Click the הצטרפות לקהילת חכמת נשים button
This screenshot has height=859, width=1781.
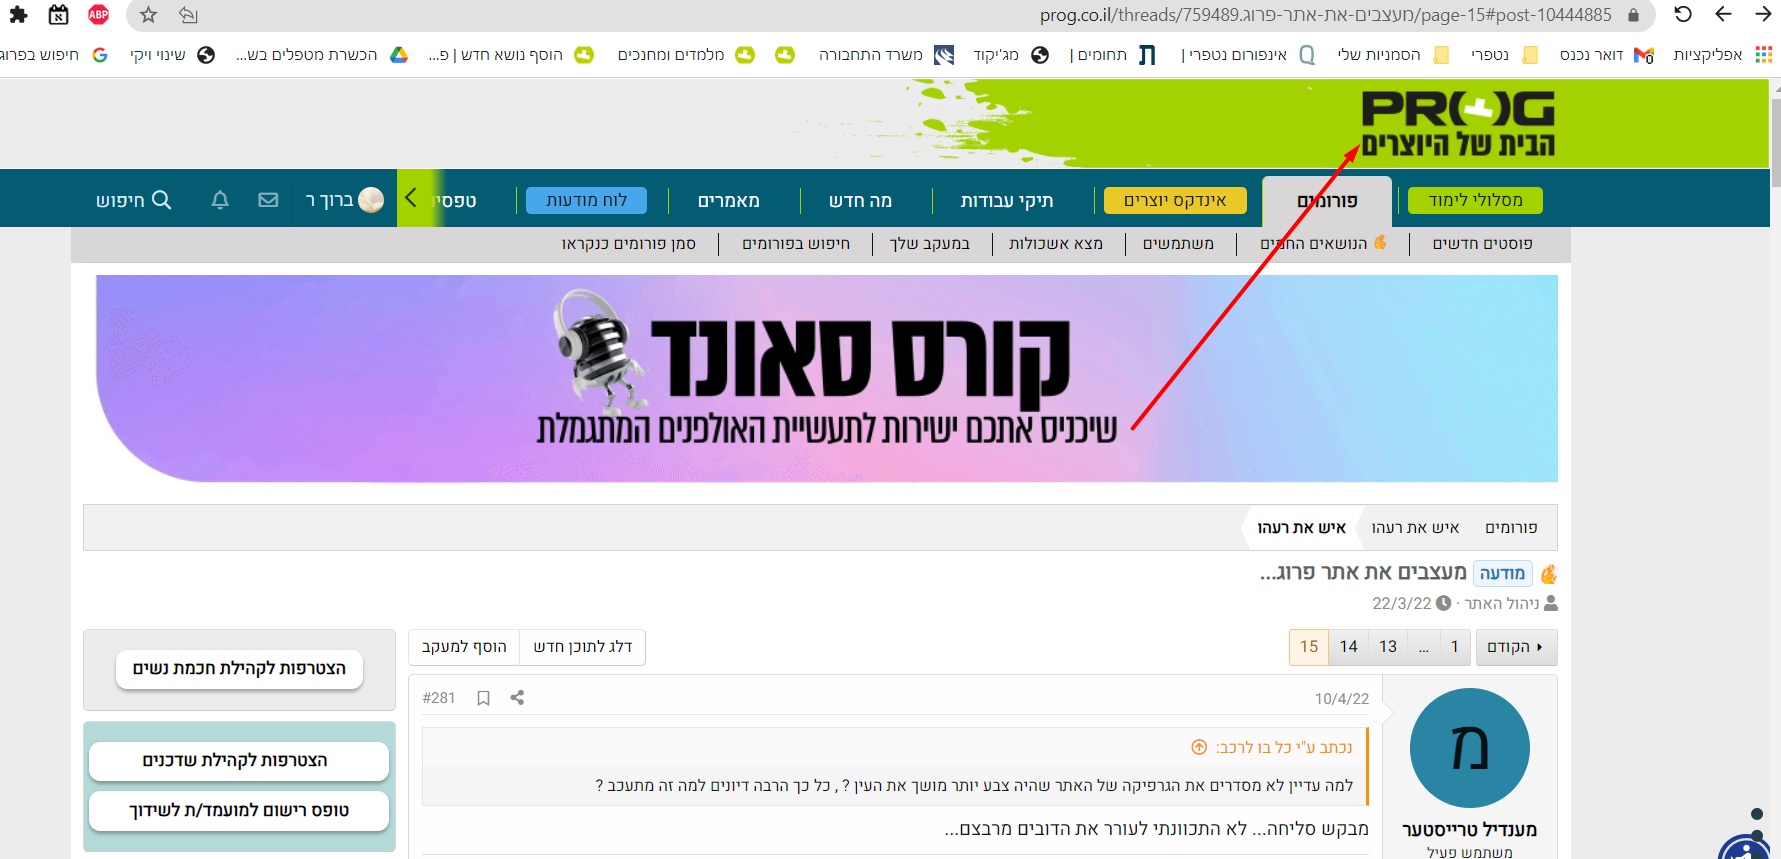240,668
